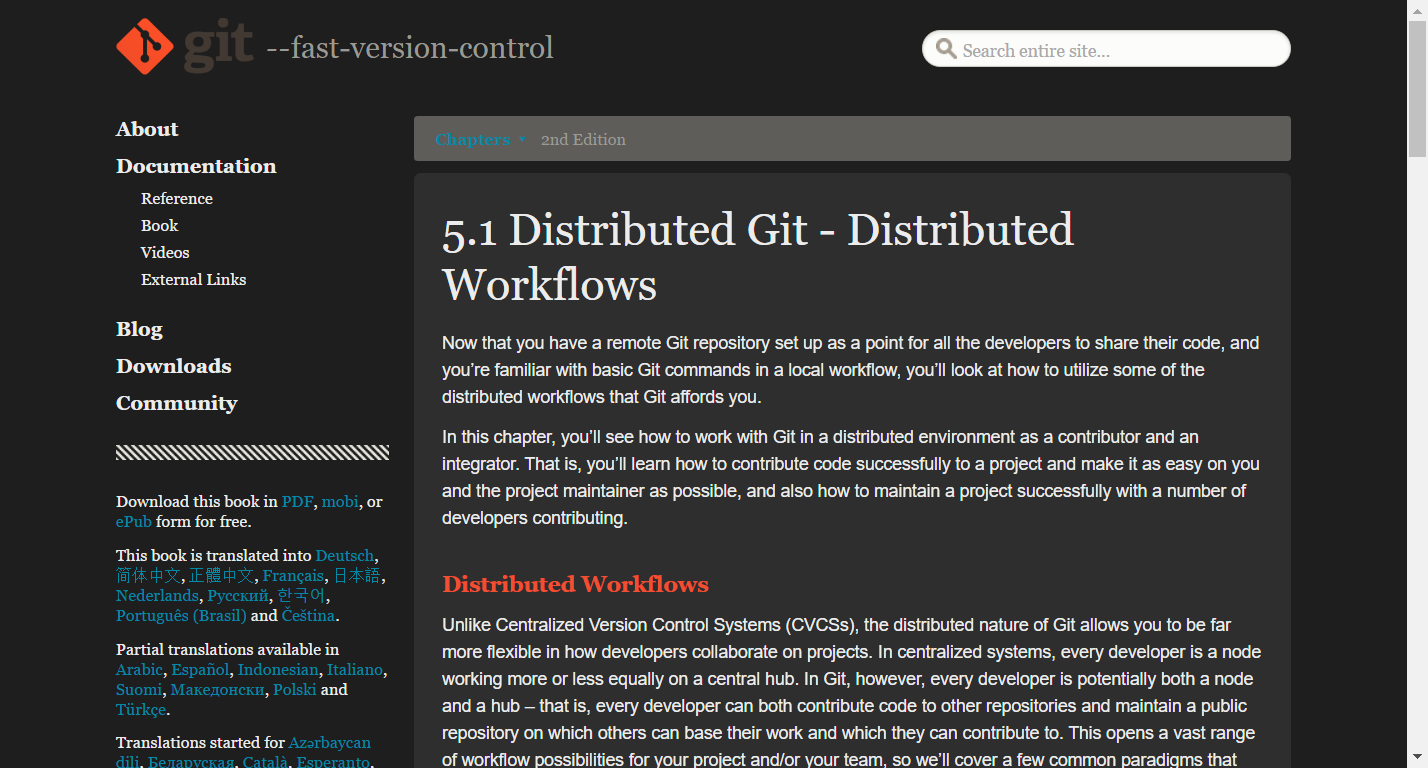
Task: Switch to the Deutsch translation
Action: tap(345, 555)
